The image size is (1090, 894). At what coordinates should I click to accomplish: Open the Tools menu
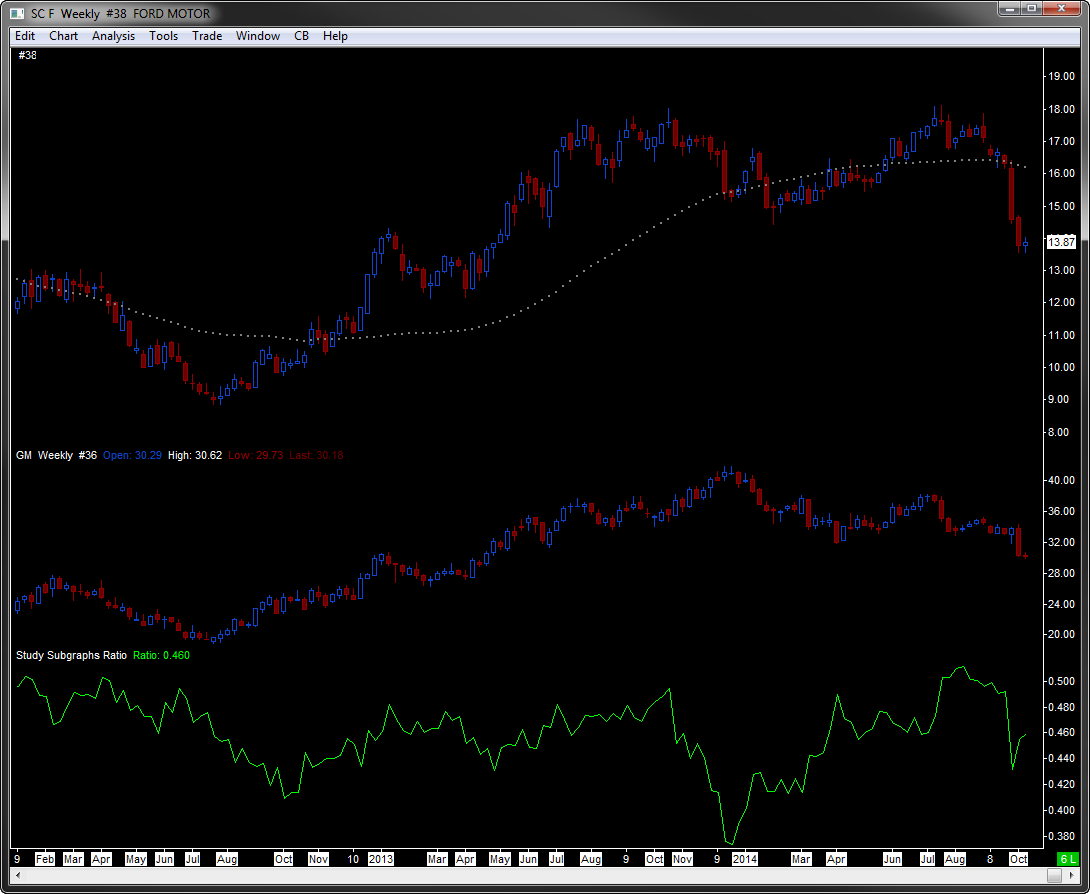(x=163, y=36)
